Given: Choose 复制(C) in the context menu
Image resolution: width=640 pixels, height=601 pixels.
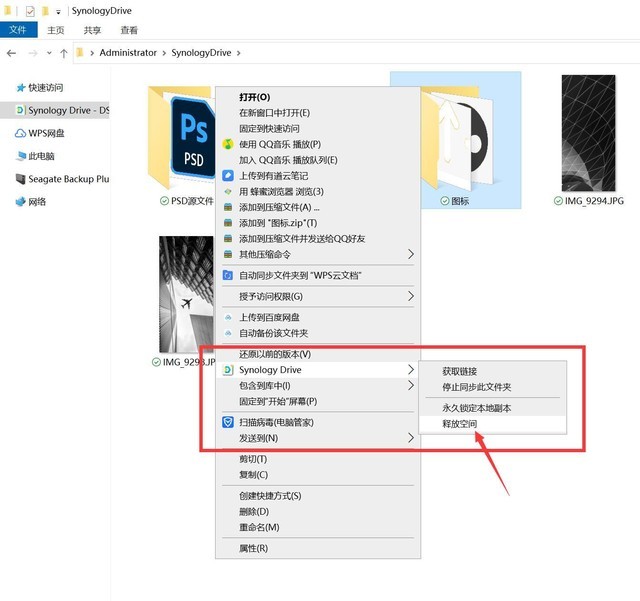Looking at the screenshot, I should click(318, 475).
